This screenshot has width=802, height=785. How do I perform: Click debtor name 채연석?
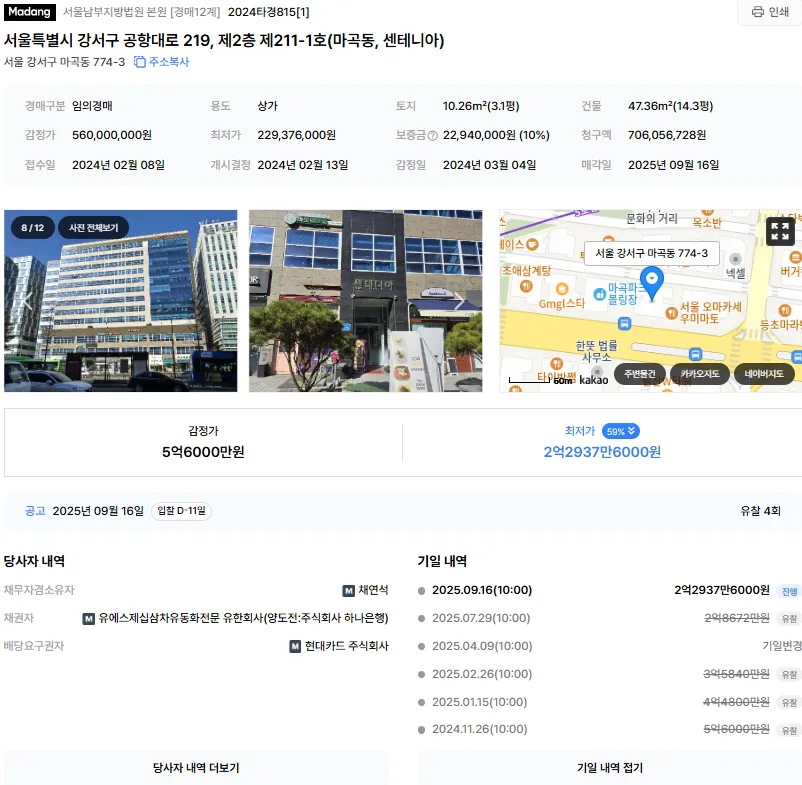coord(373,590)
